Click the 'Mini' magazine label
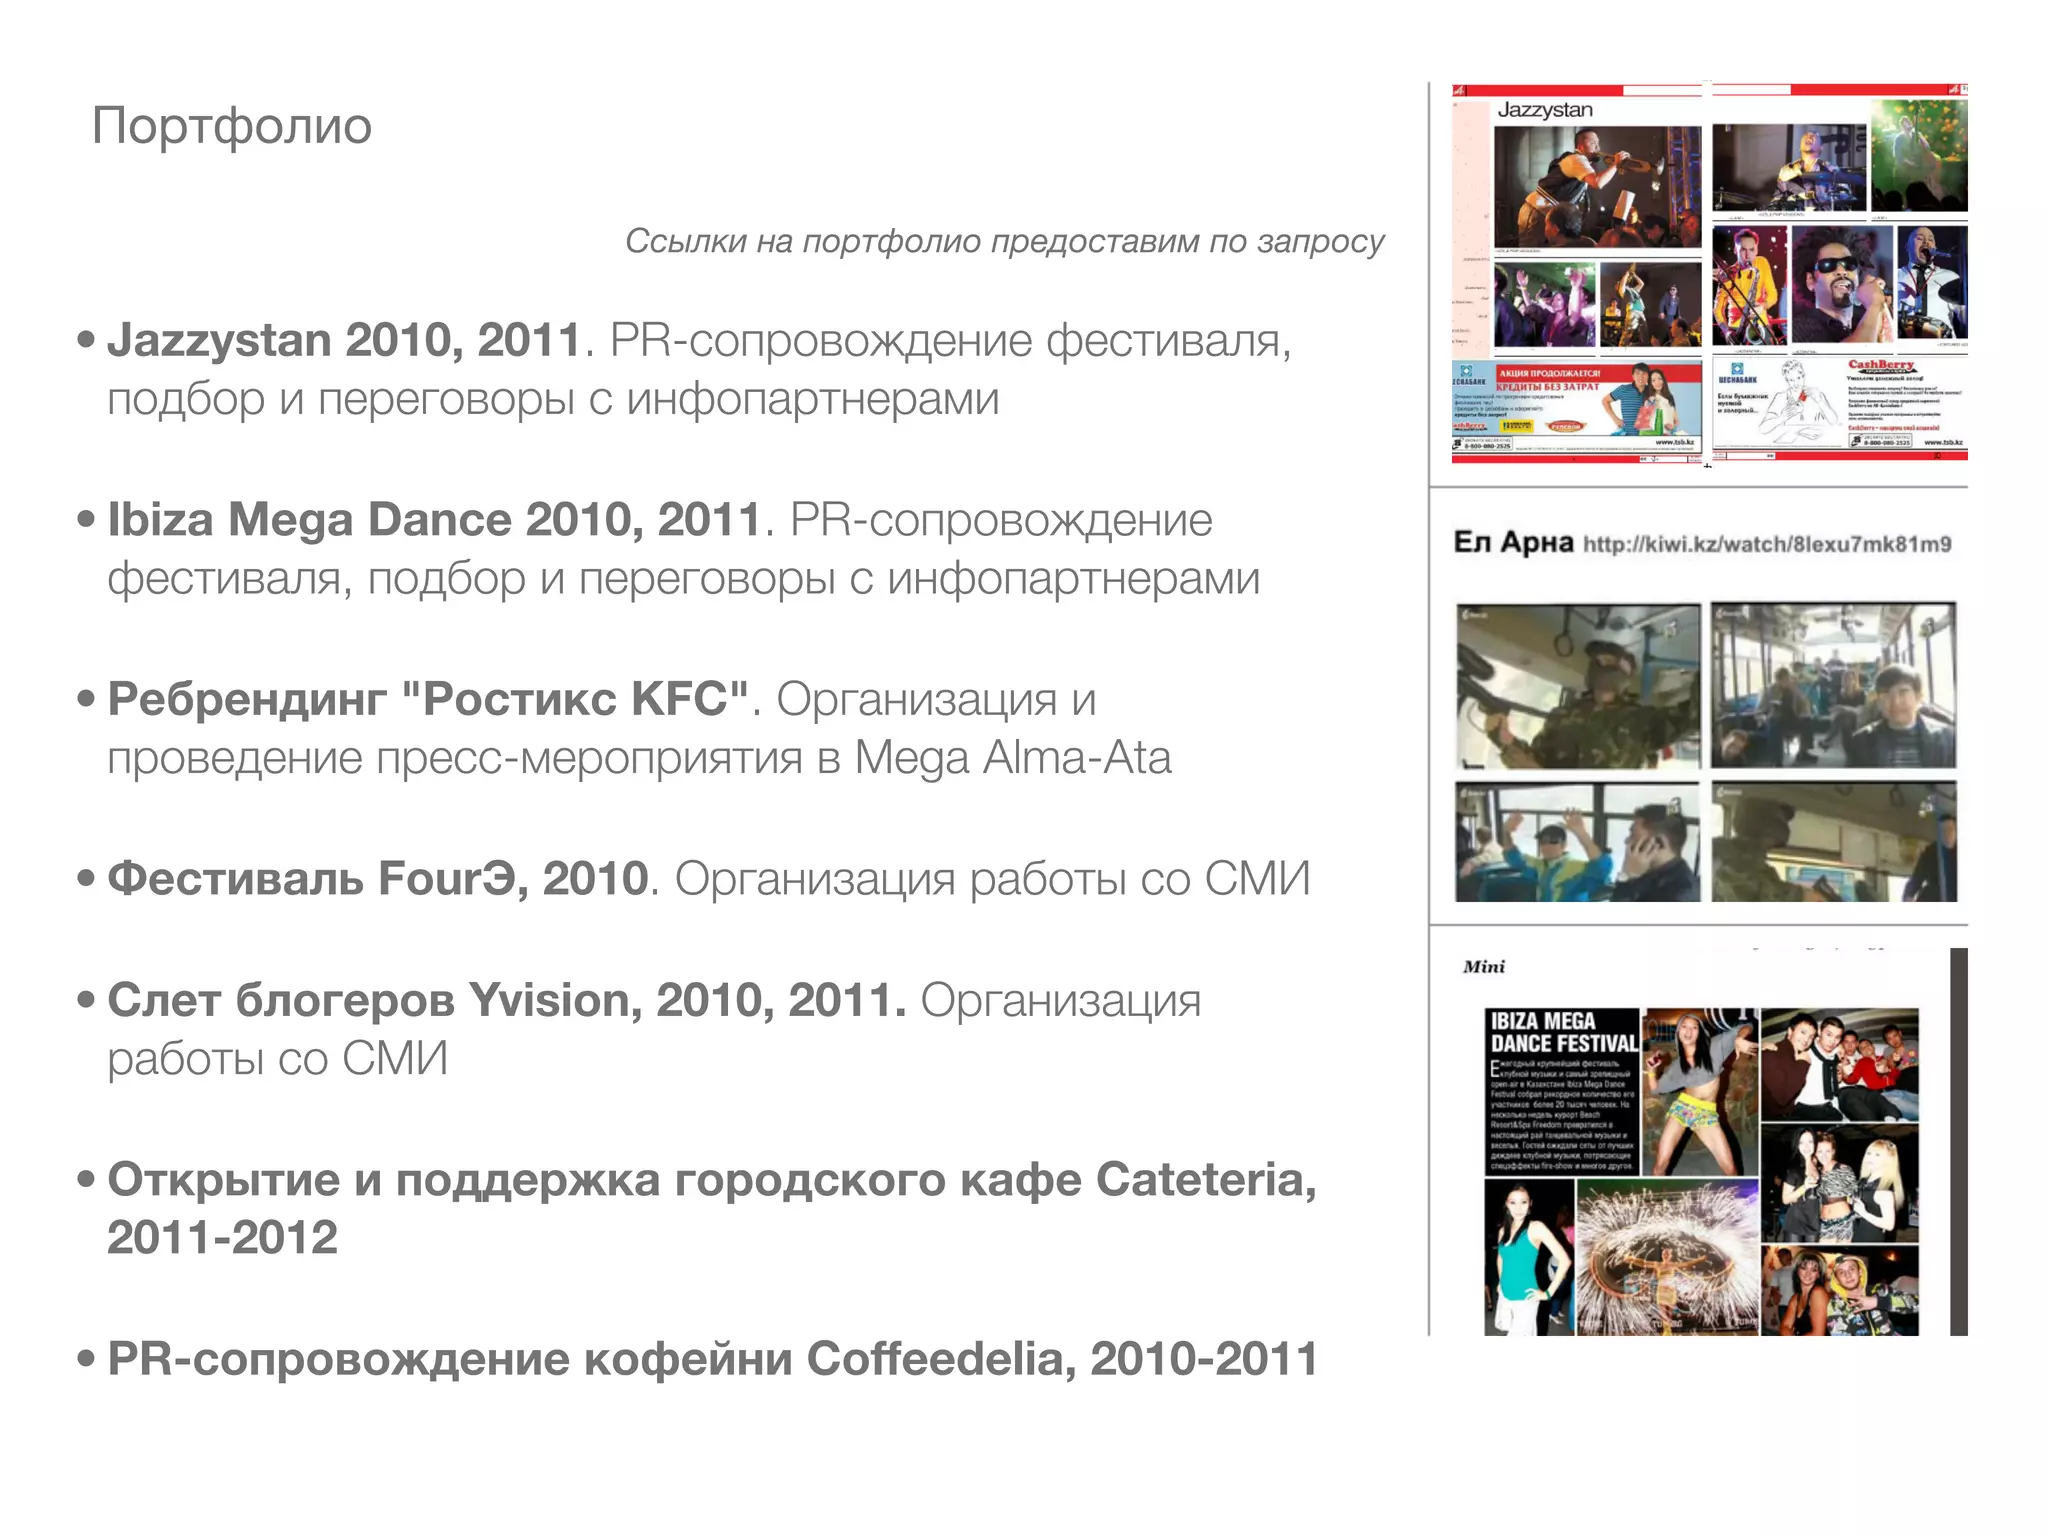Screen dimensions: 2048x1536 pyautogui.click(x=1484, y=967)
